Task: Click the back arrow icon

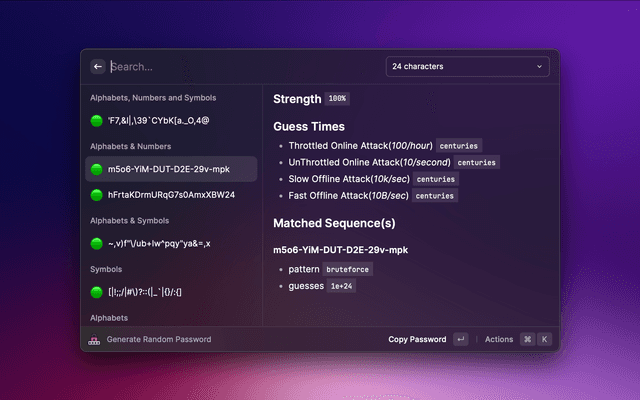Action: [x=98, y=67]
